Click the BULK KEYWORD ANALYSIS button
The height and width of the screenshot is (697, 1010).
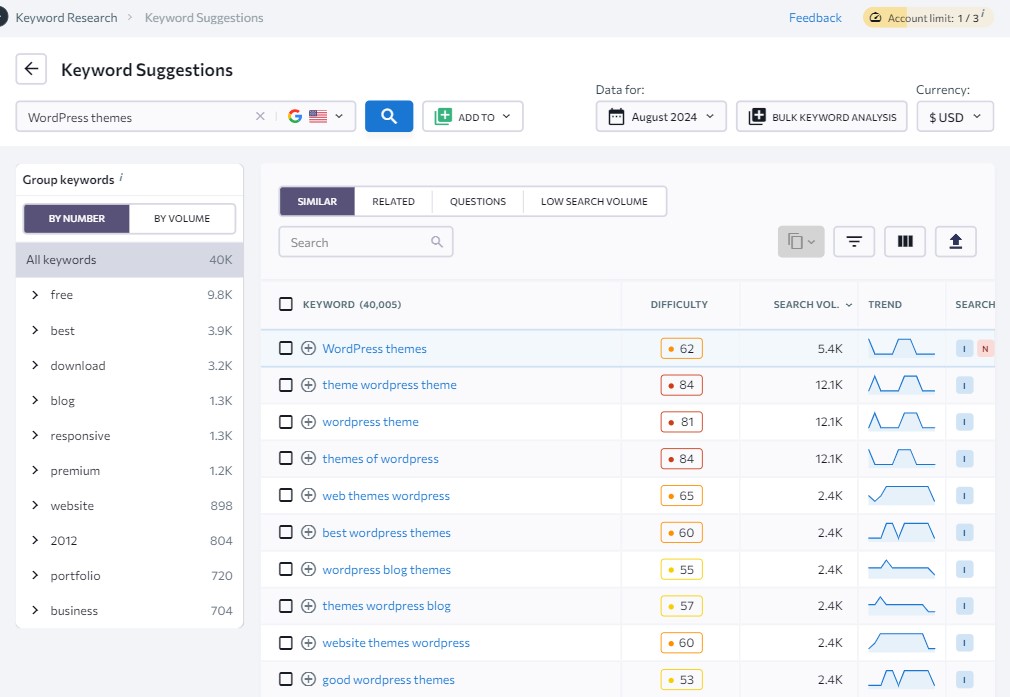point(822,117)
